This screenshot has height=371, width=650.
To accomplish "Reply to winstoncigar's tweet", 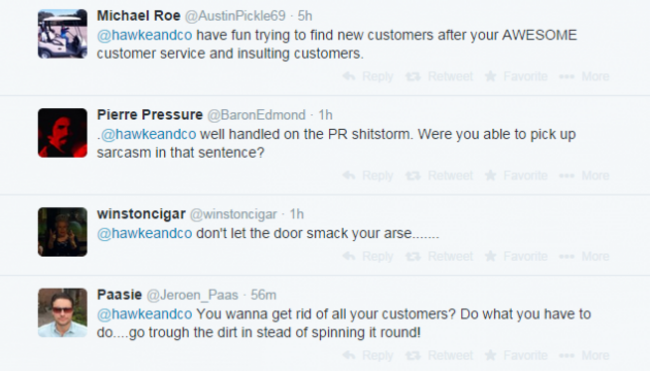I will coord(368,257).
